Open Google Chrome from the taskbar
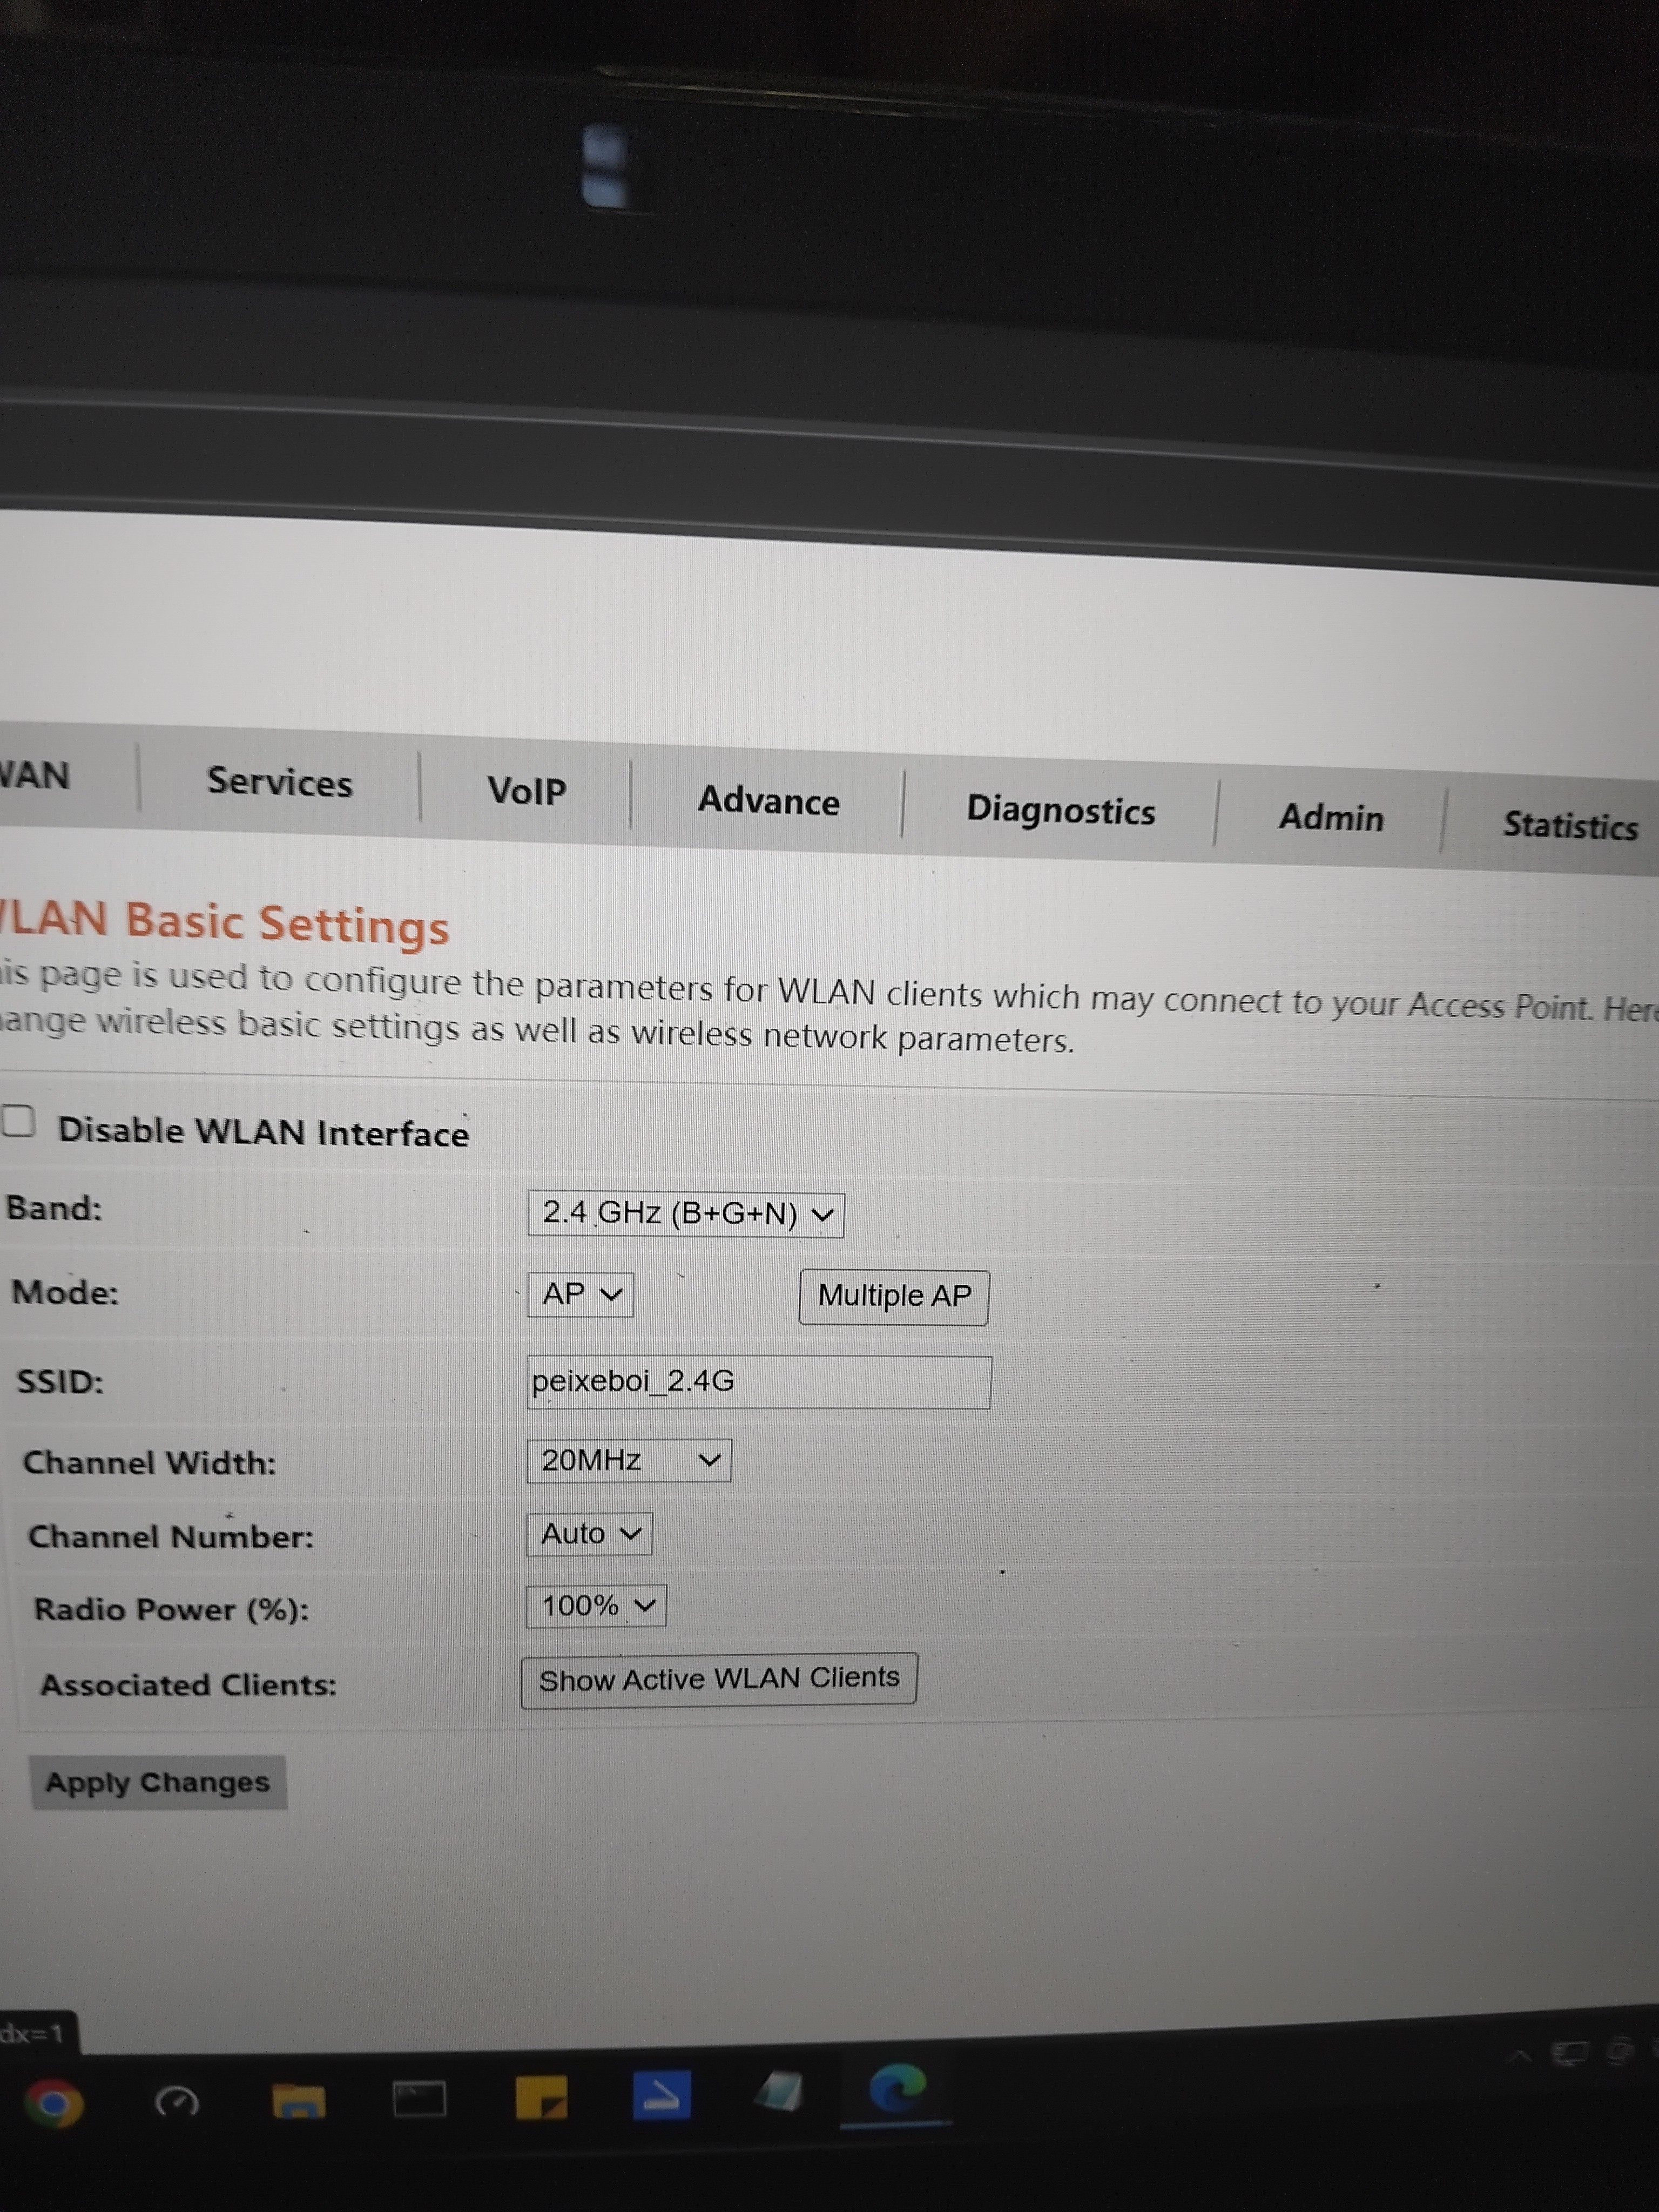1659x2212 pixels. tap(53, 2103)
